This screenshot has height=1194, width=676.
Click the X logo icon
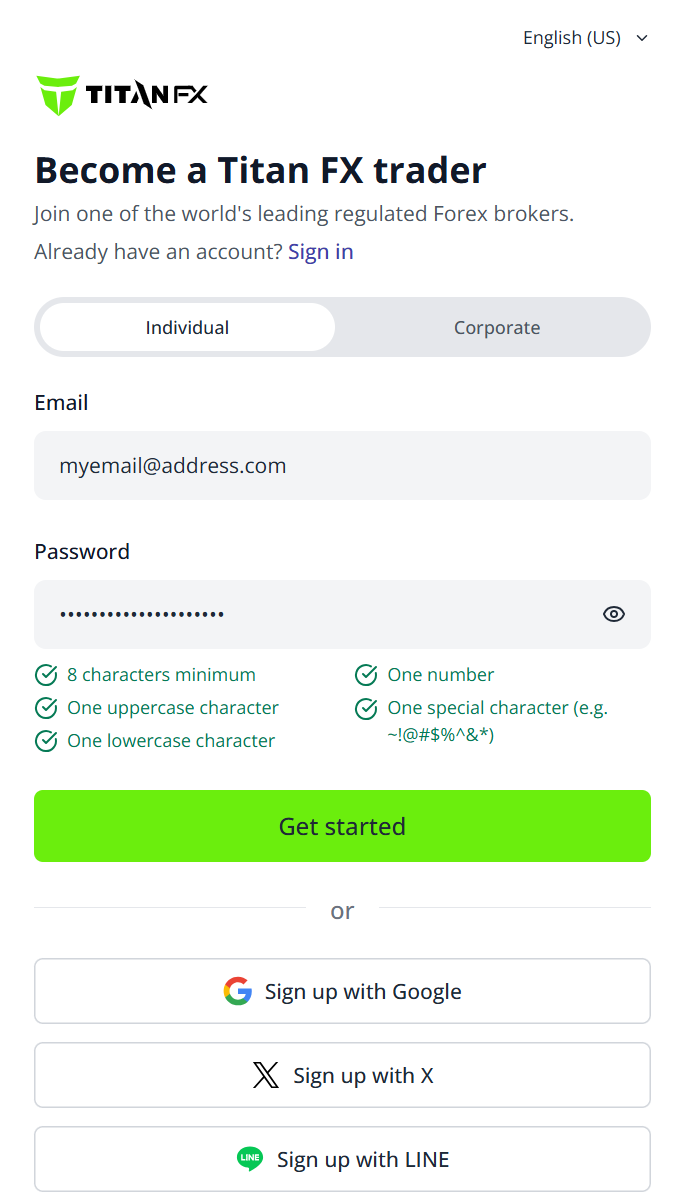266,1075
